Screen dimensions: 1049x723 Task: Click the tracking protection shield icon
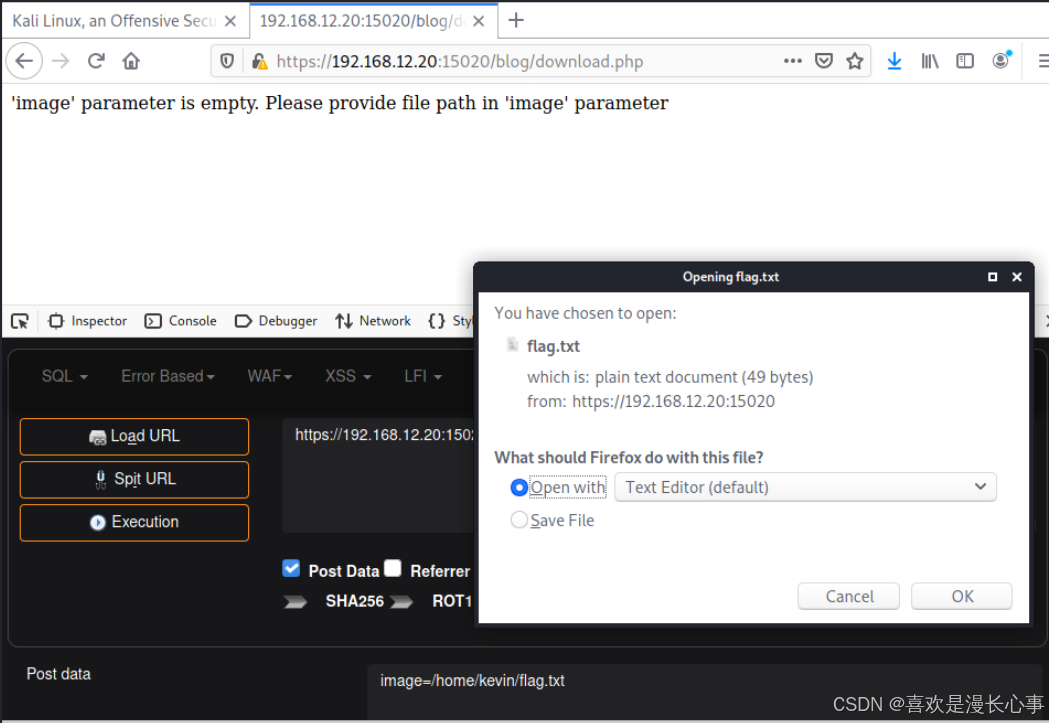pyautogui.click(x=227, y=62)
